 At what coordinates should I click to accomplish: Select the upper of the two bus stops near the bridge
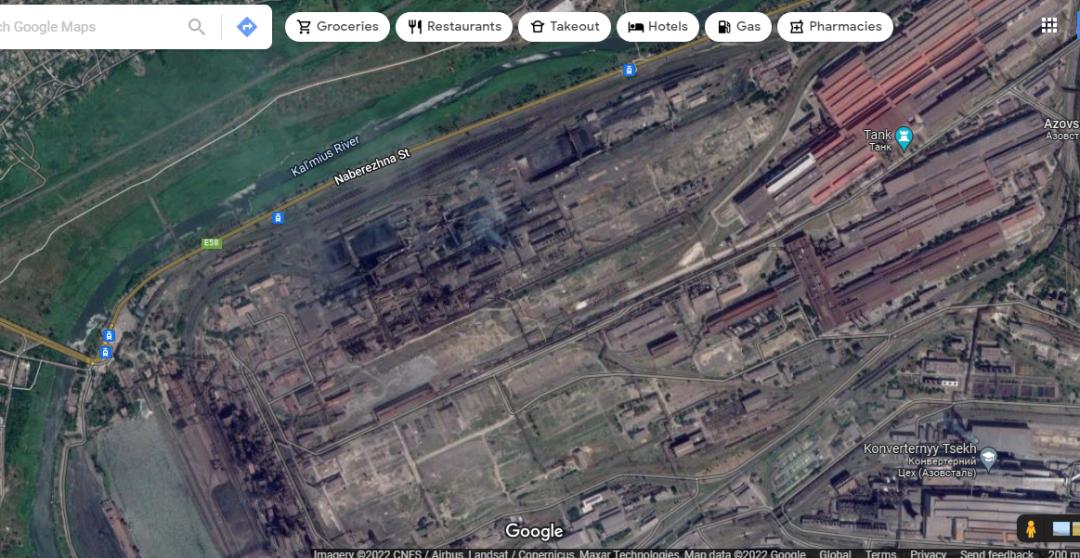click(108, 335)
